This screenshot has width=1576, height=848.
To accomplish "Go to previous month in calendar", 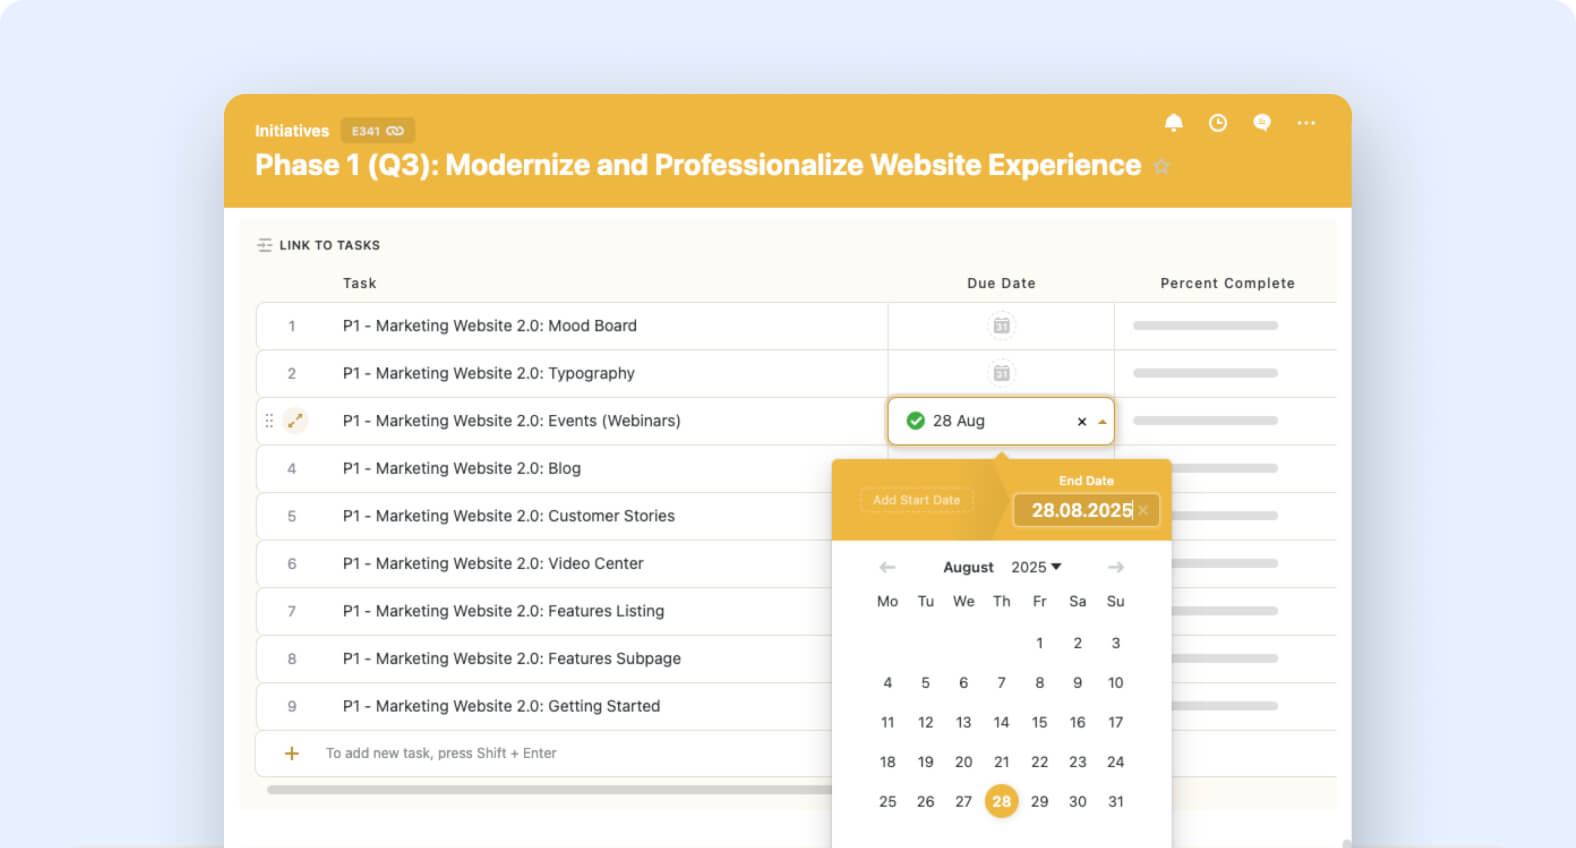I will 887,567.
